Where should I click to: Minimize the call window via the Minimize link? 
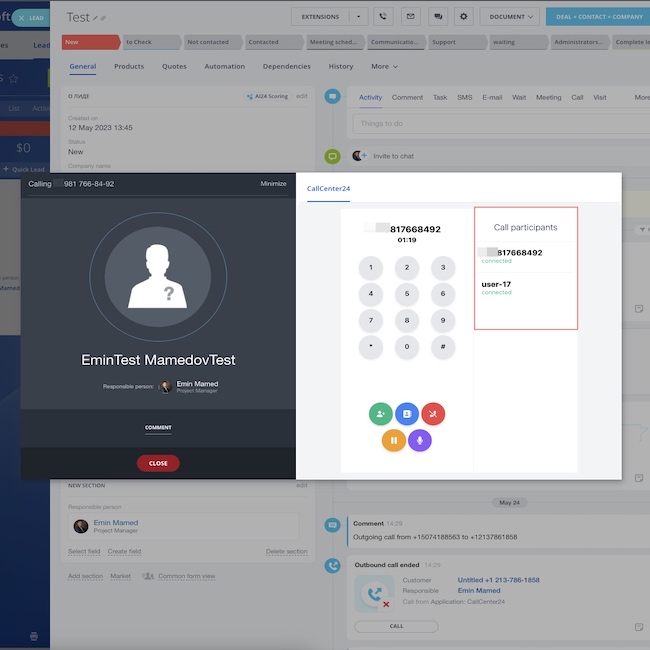click(273, 184)
